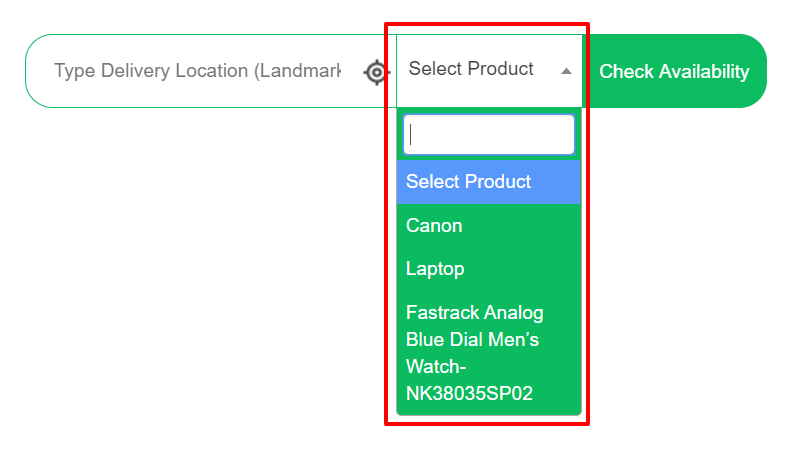This screenshot has width=790, height=454.
Task: Place cursor in product filter input
Action: 488,135
